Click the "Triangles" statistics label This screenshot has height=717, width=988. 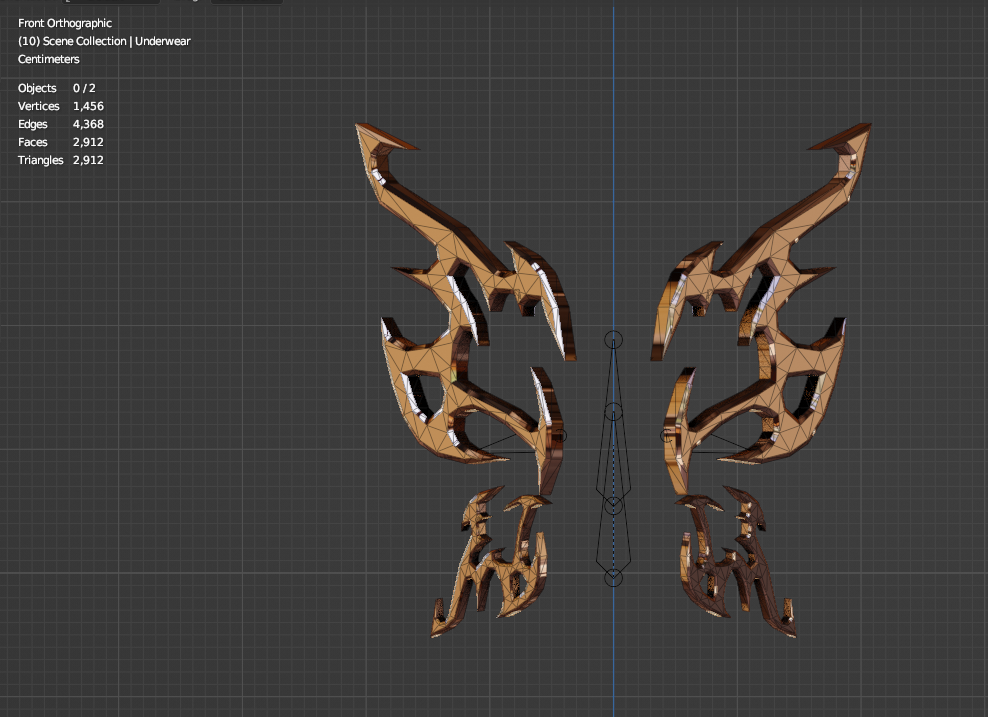(x=40, y=160)
